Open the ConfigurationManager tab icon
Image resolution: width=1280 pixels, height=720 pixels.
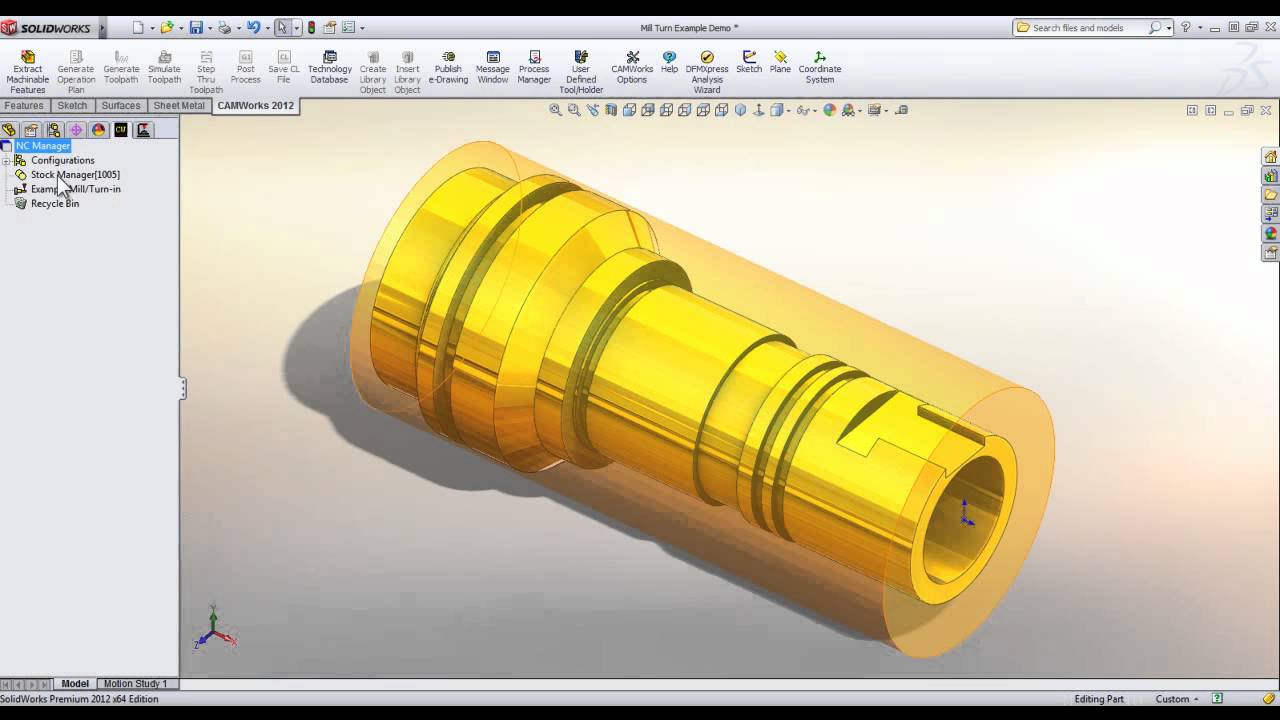[x=54, y=130]
